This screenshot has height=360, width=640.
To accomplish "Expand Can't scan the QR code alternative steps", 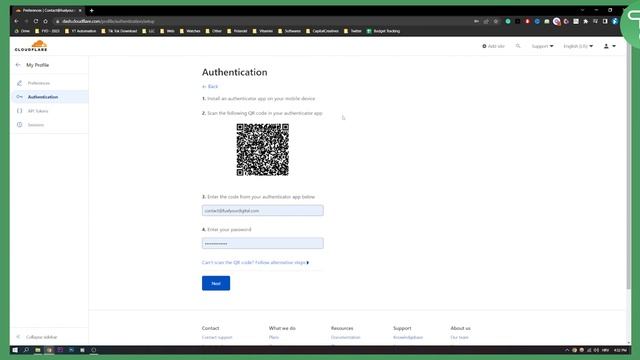I will coord(256,262).
